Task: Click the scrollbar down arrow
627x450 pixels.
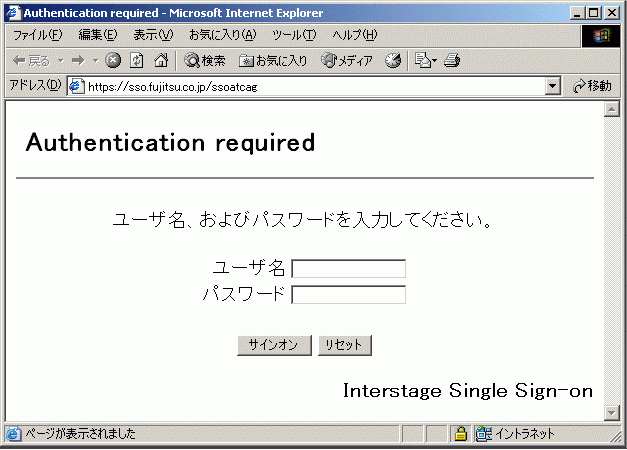Action: (612, 413)
